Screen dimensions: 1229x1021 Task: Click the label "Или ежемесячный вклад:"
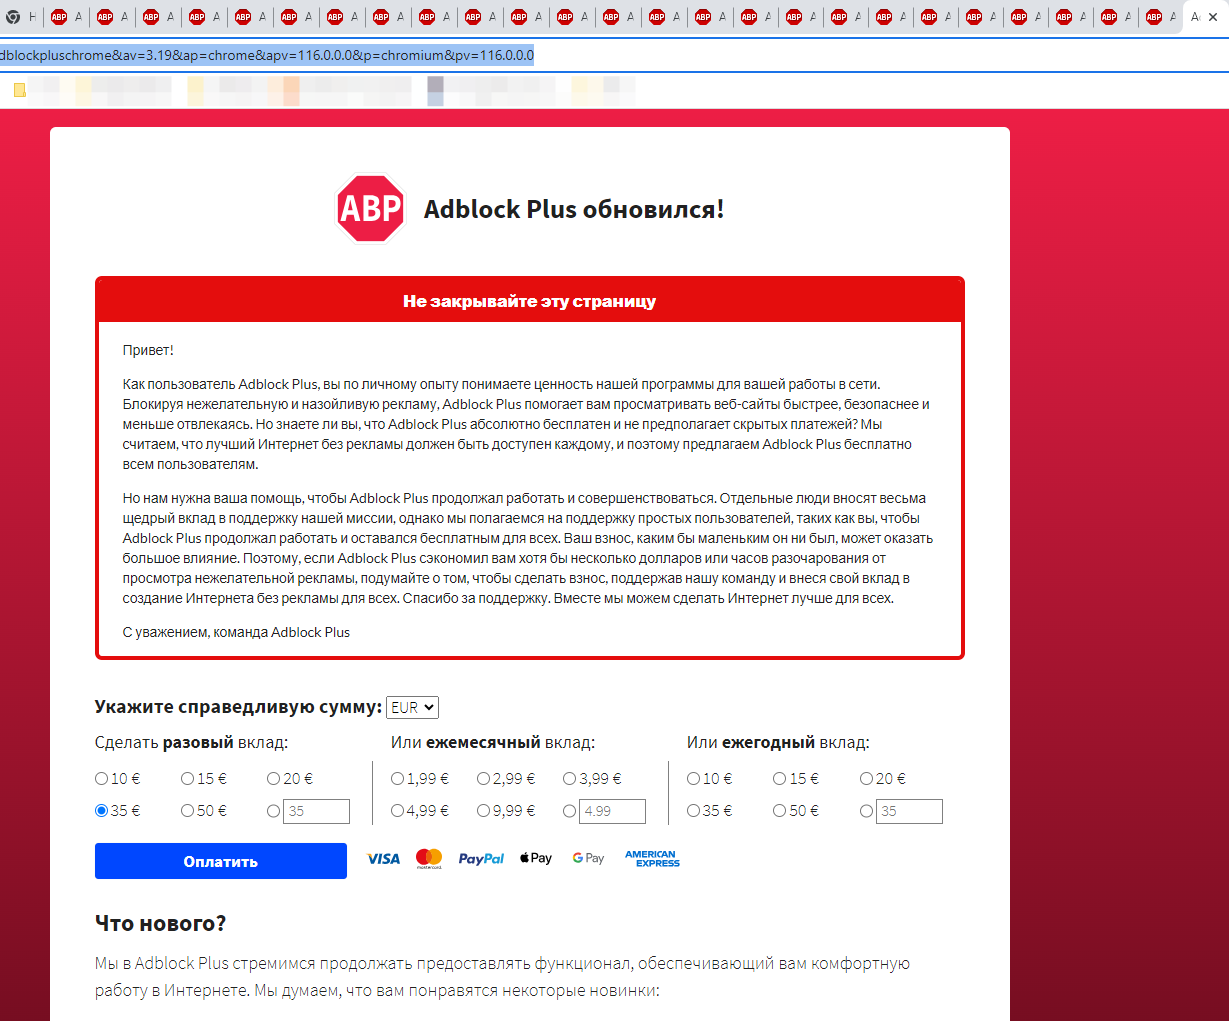click(493, 743)
